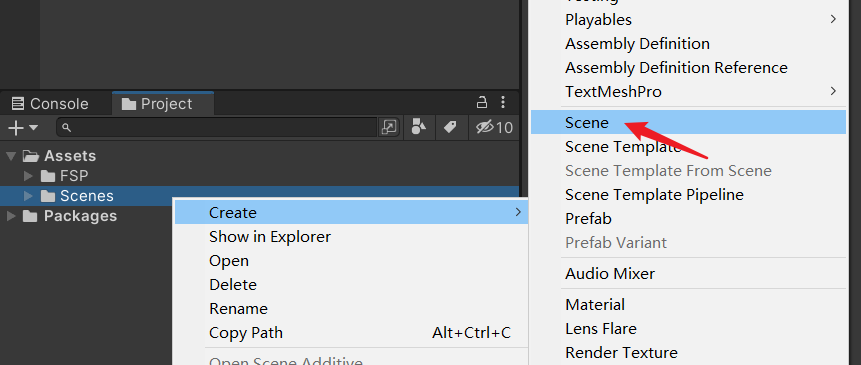Open the Project panel three-dot options menu
The image size is (861, 365).
(x=503, y=103)
